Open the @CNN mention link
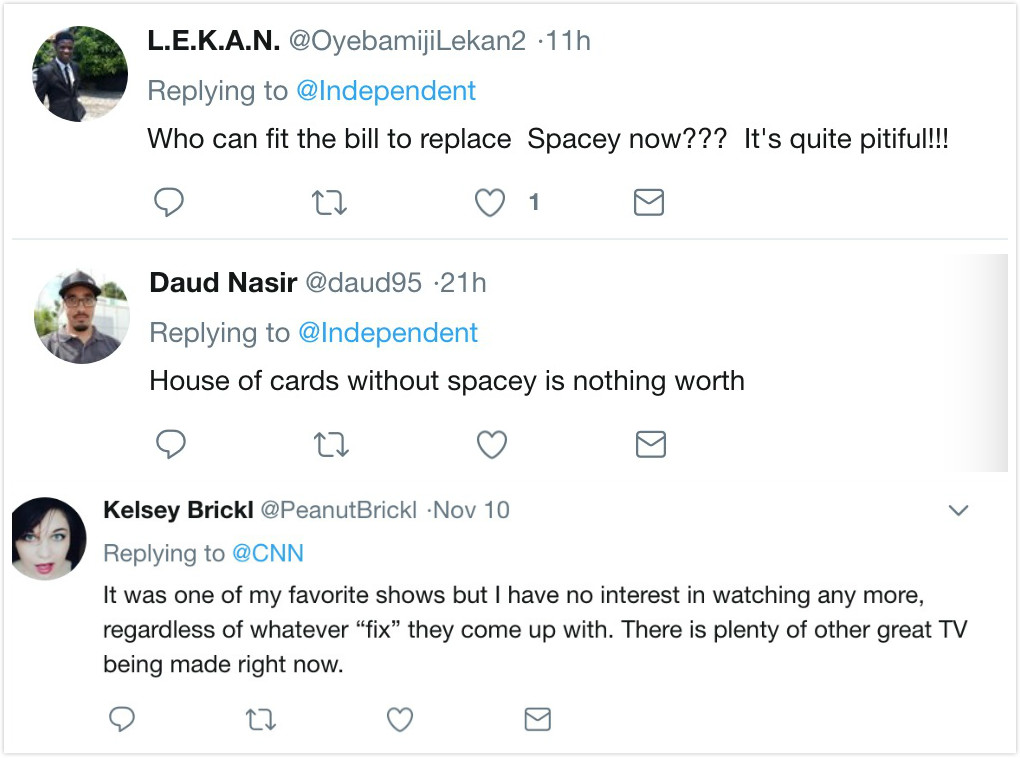The height and width of the screenshot is (758, 1020). point(268,553)
